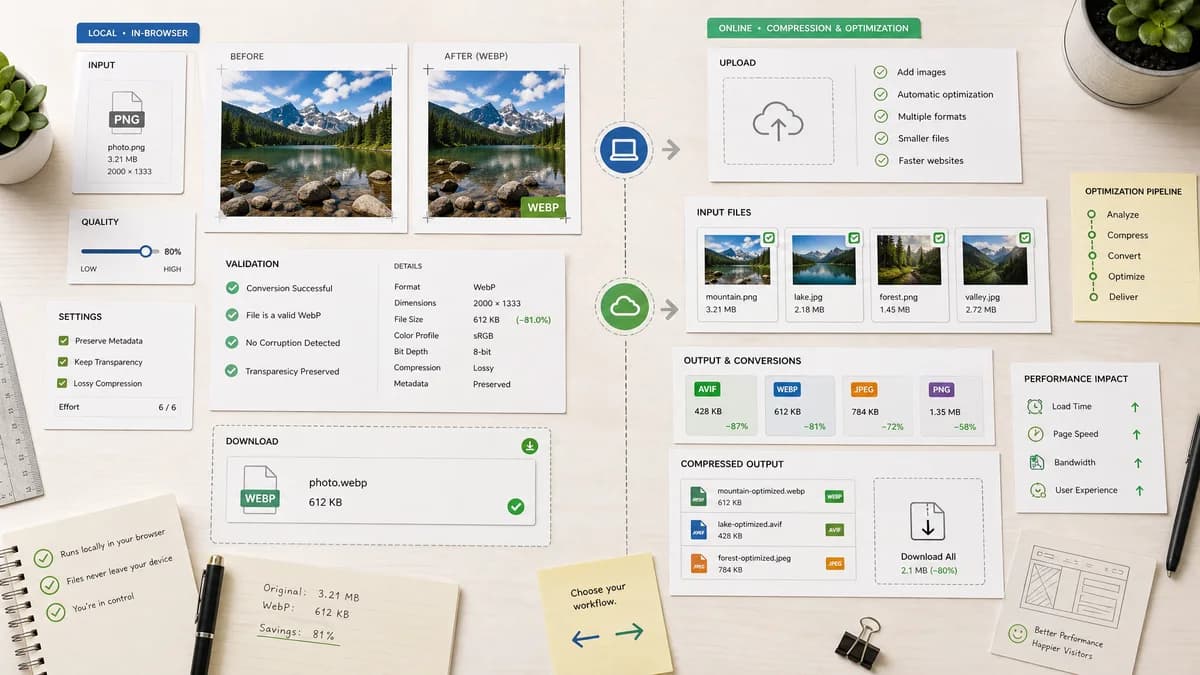Select the Online Compression & Optimization tab label
The width and height of the screenshot is (1200, 675).
click(813, 28)
